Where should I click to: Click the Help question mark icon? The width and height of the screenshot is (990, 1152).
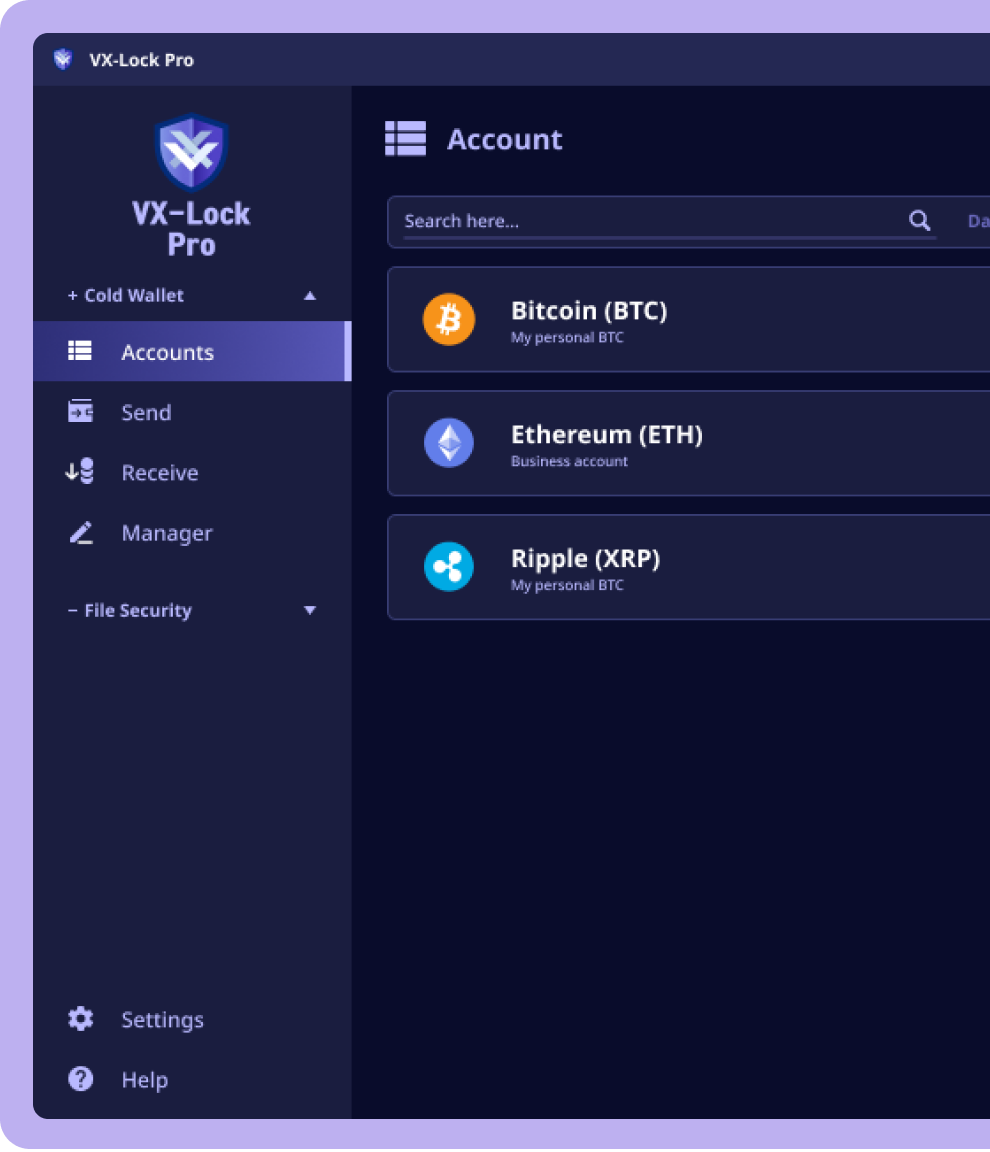(x=81, y=1079)
